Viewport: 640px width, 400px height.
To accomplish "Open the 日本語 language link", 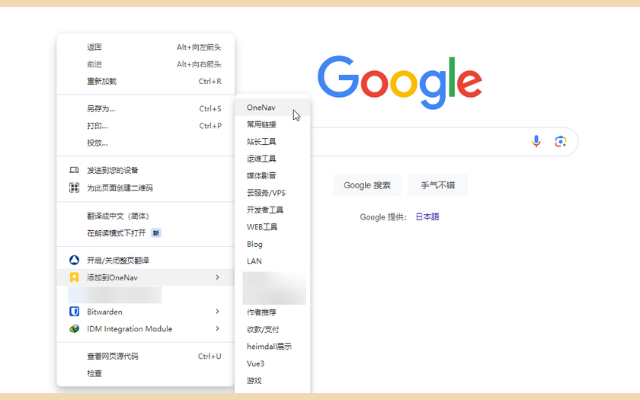I will pyautogui.click(x=427, y=217).
